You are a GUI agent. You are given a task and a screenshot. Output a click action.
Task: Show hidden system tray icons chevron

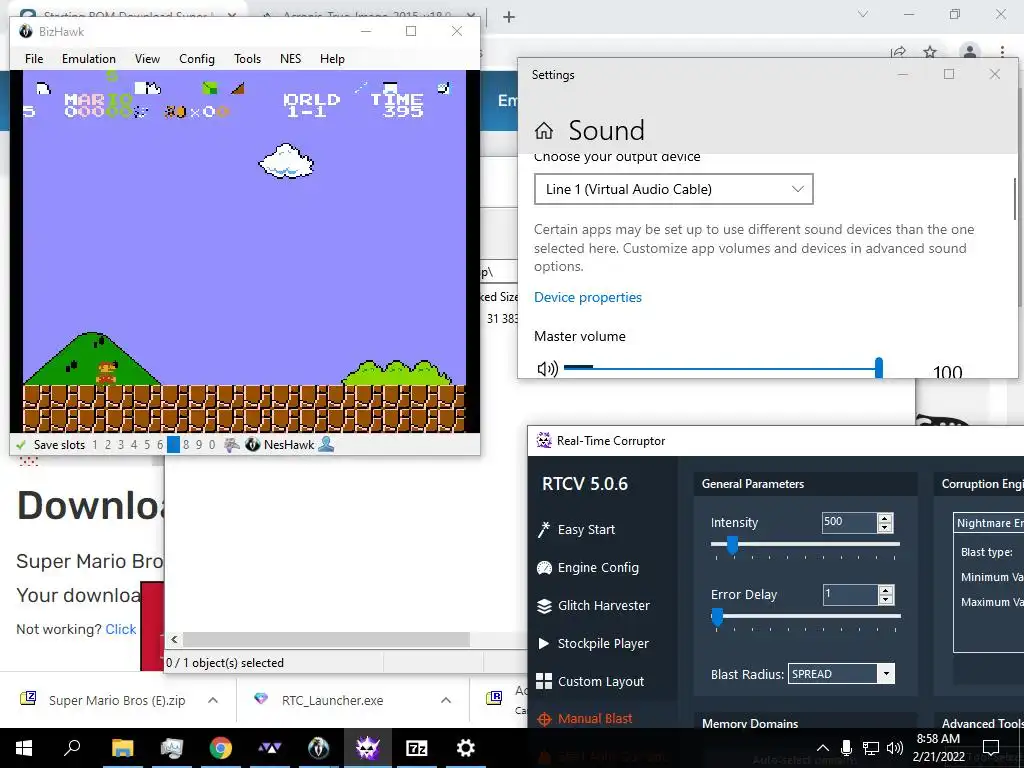[823, 748]
